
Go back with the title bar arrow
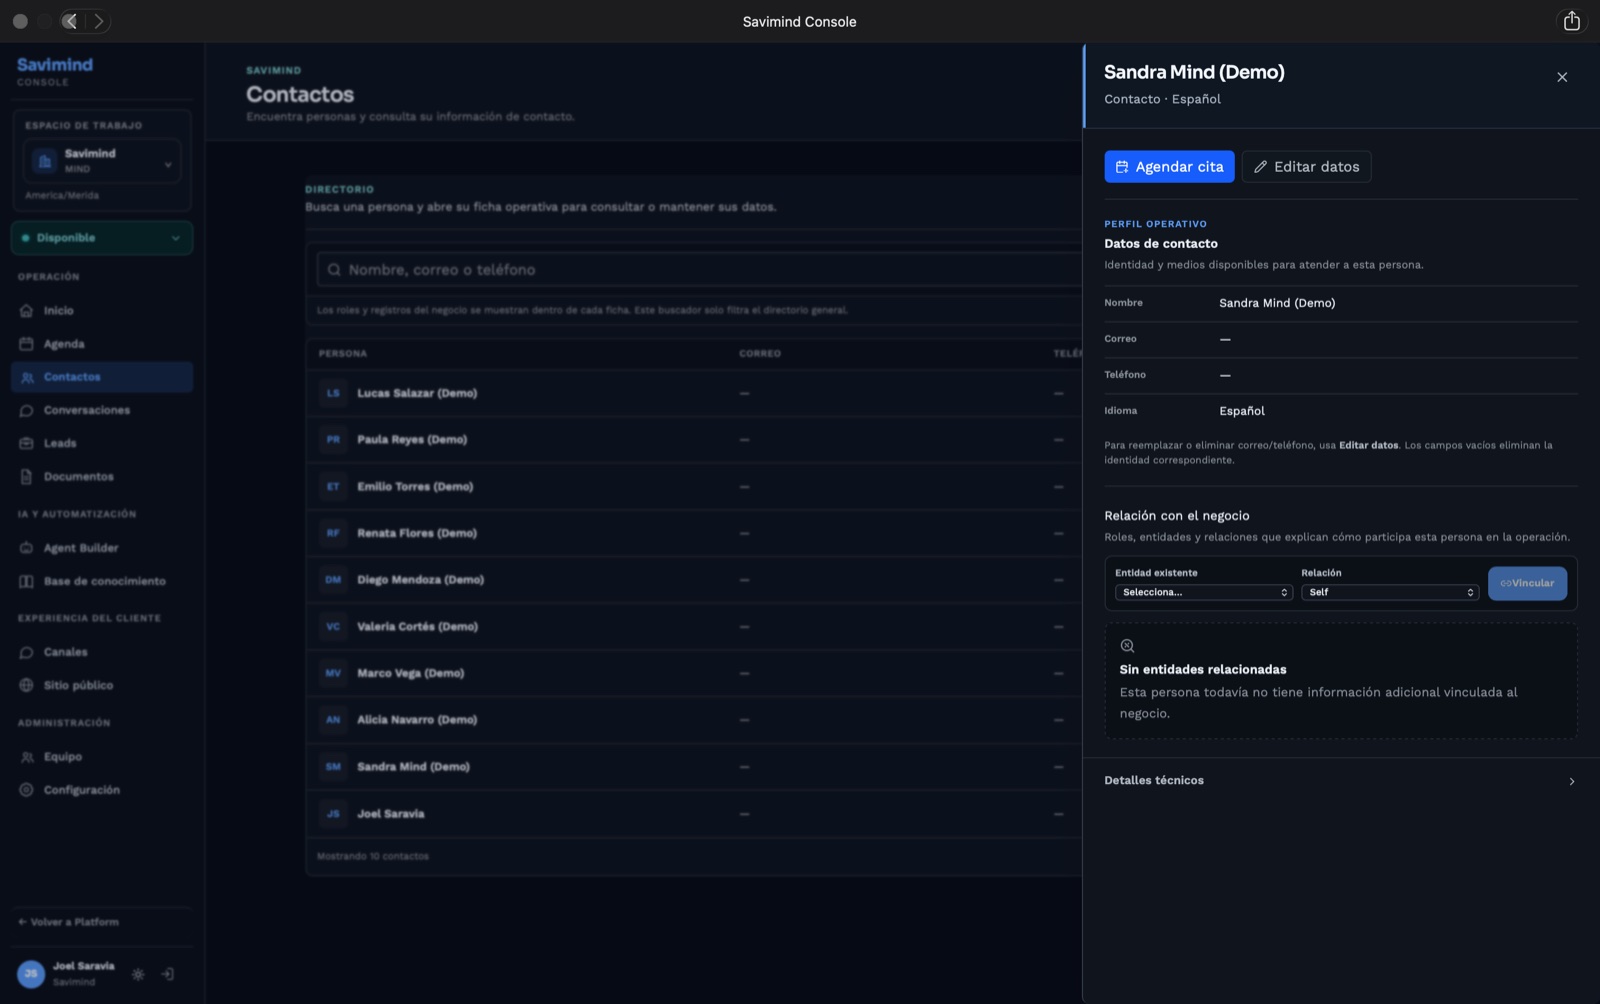coord(70,21)
